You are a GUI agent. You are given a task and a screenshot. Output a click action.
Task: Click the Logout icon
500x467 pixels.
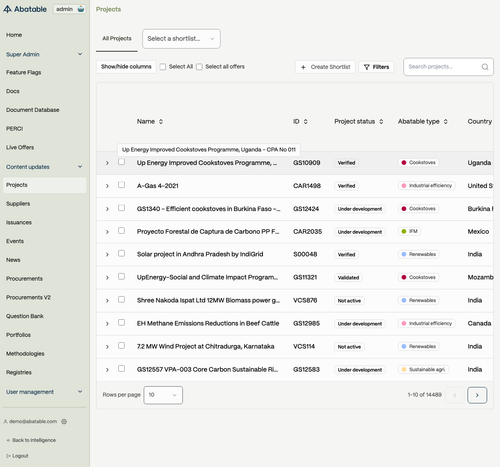(8, 456)
